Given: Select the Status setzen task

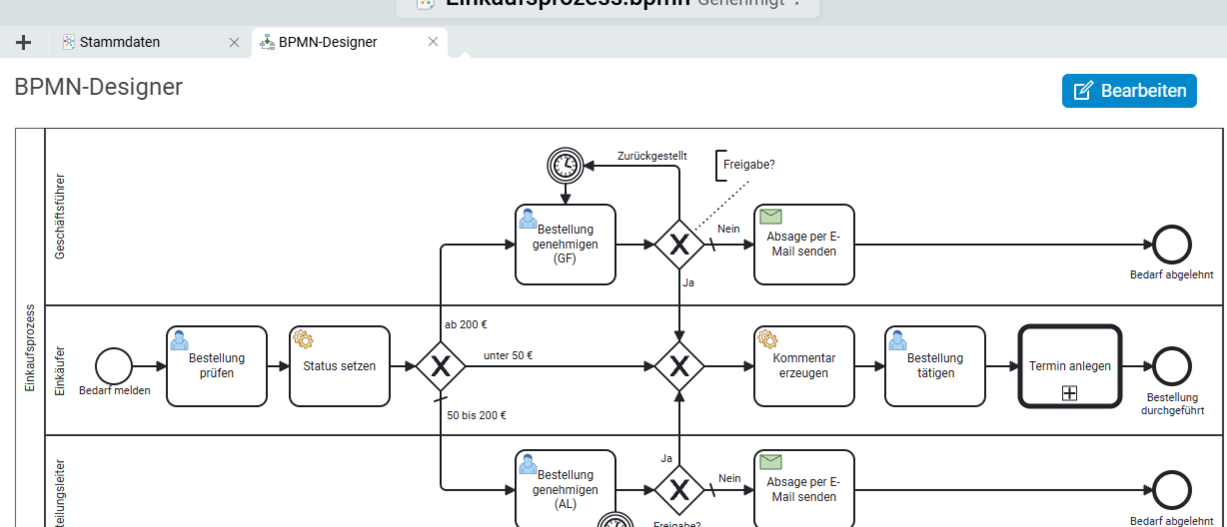Looking at the screenshot, I should 340,366.
